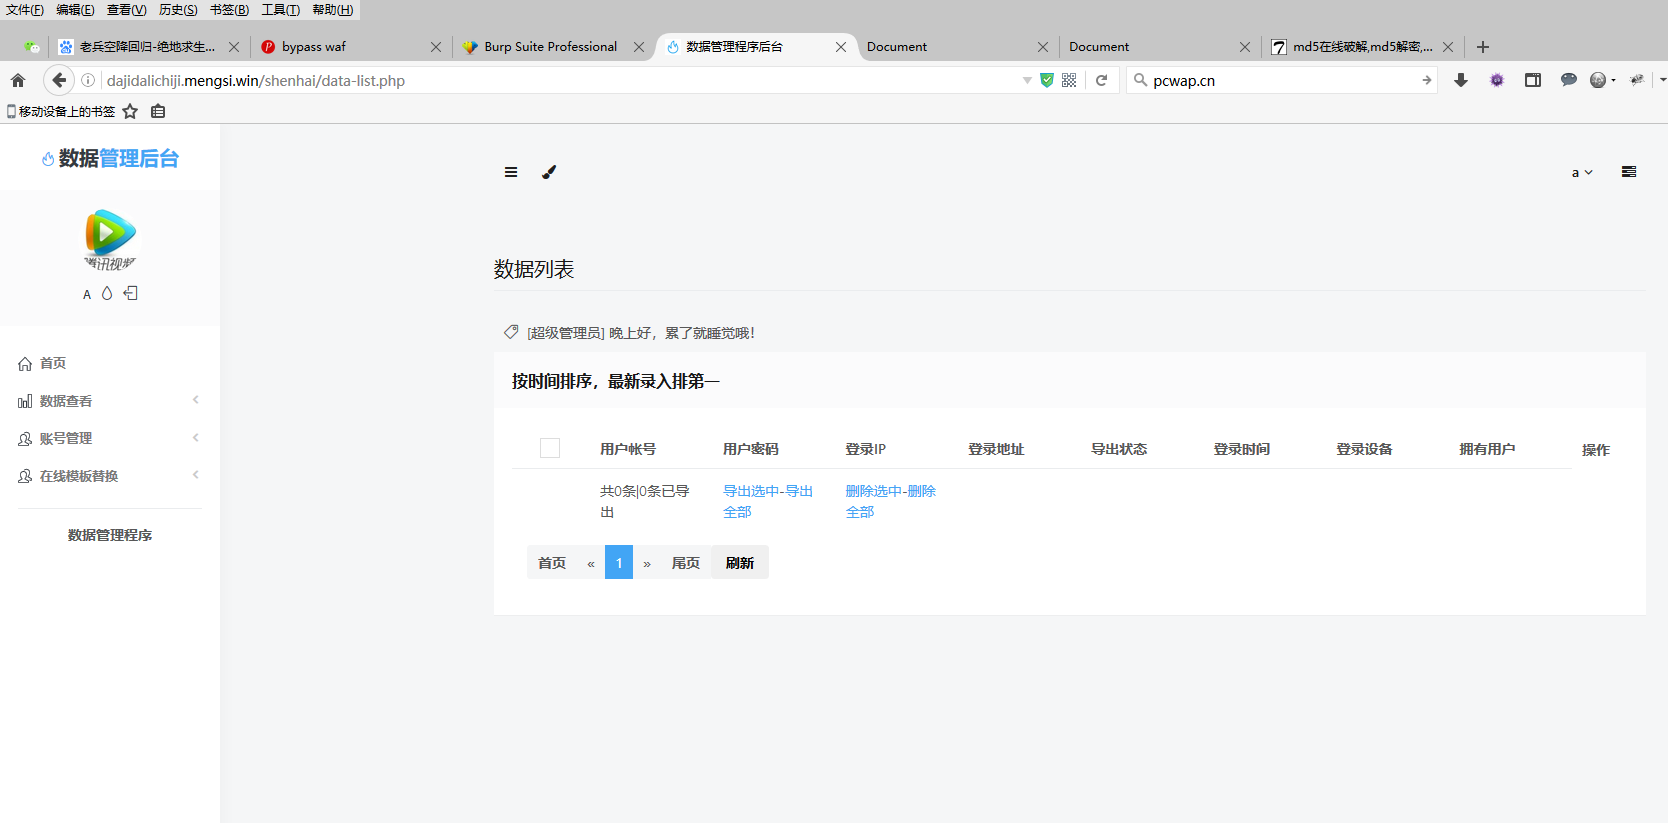Click the Tencent Video avatar image

(x=110, y=240)
